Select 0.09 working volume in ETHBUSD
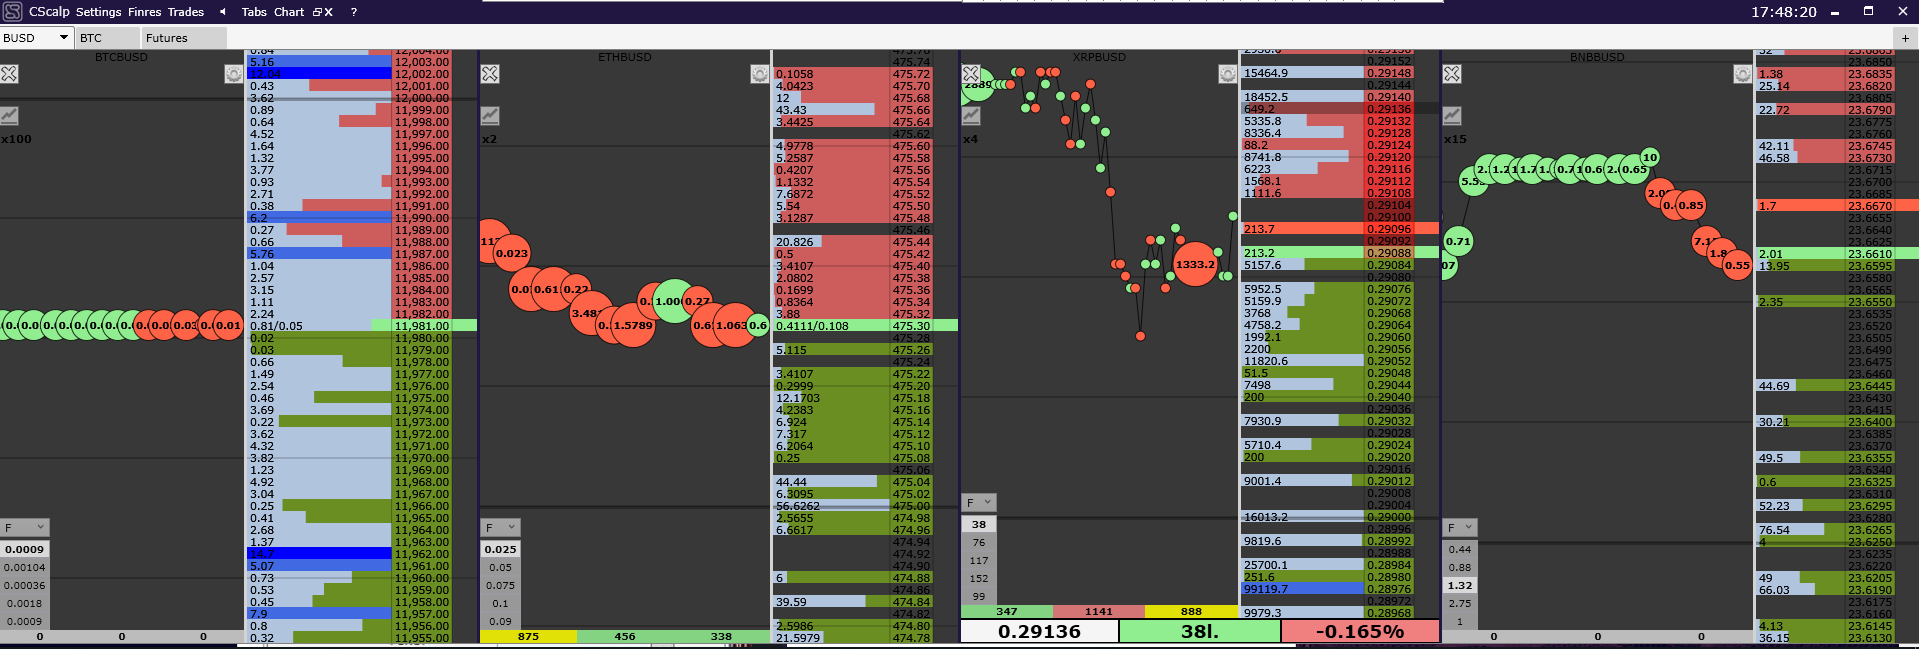The image size is (1919, 649). point(500,621)
